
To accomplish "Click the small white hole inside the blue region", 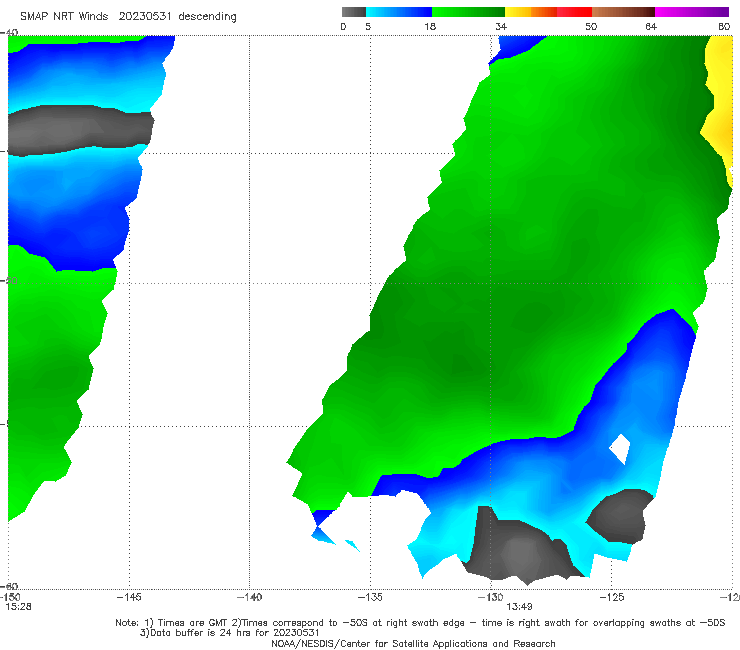I will (x=620, y=448).
